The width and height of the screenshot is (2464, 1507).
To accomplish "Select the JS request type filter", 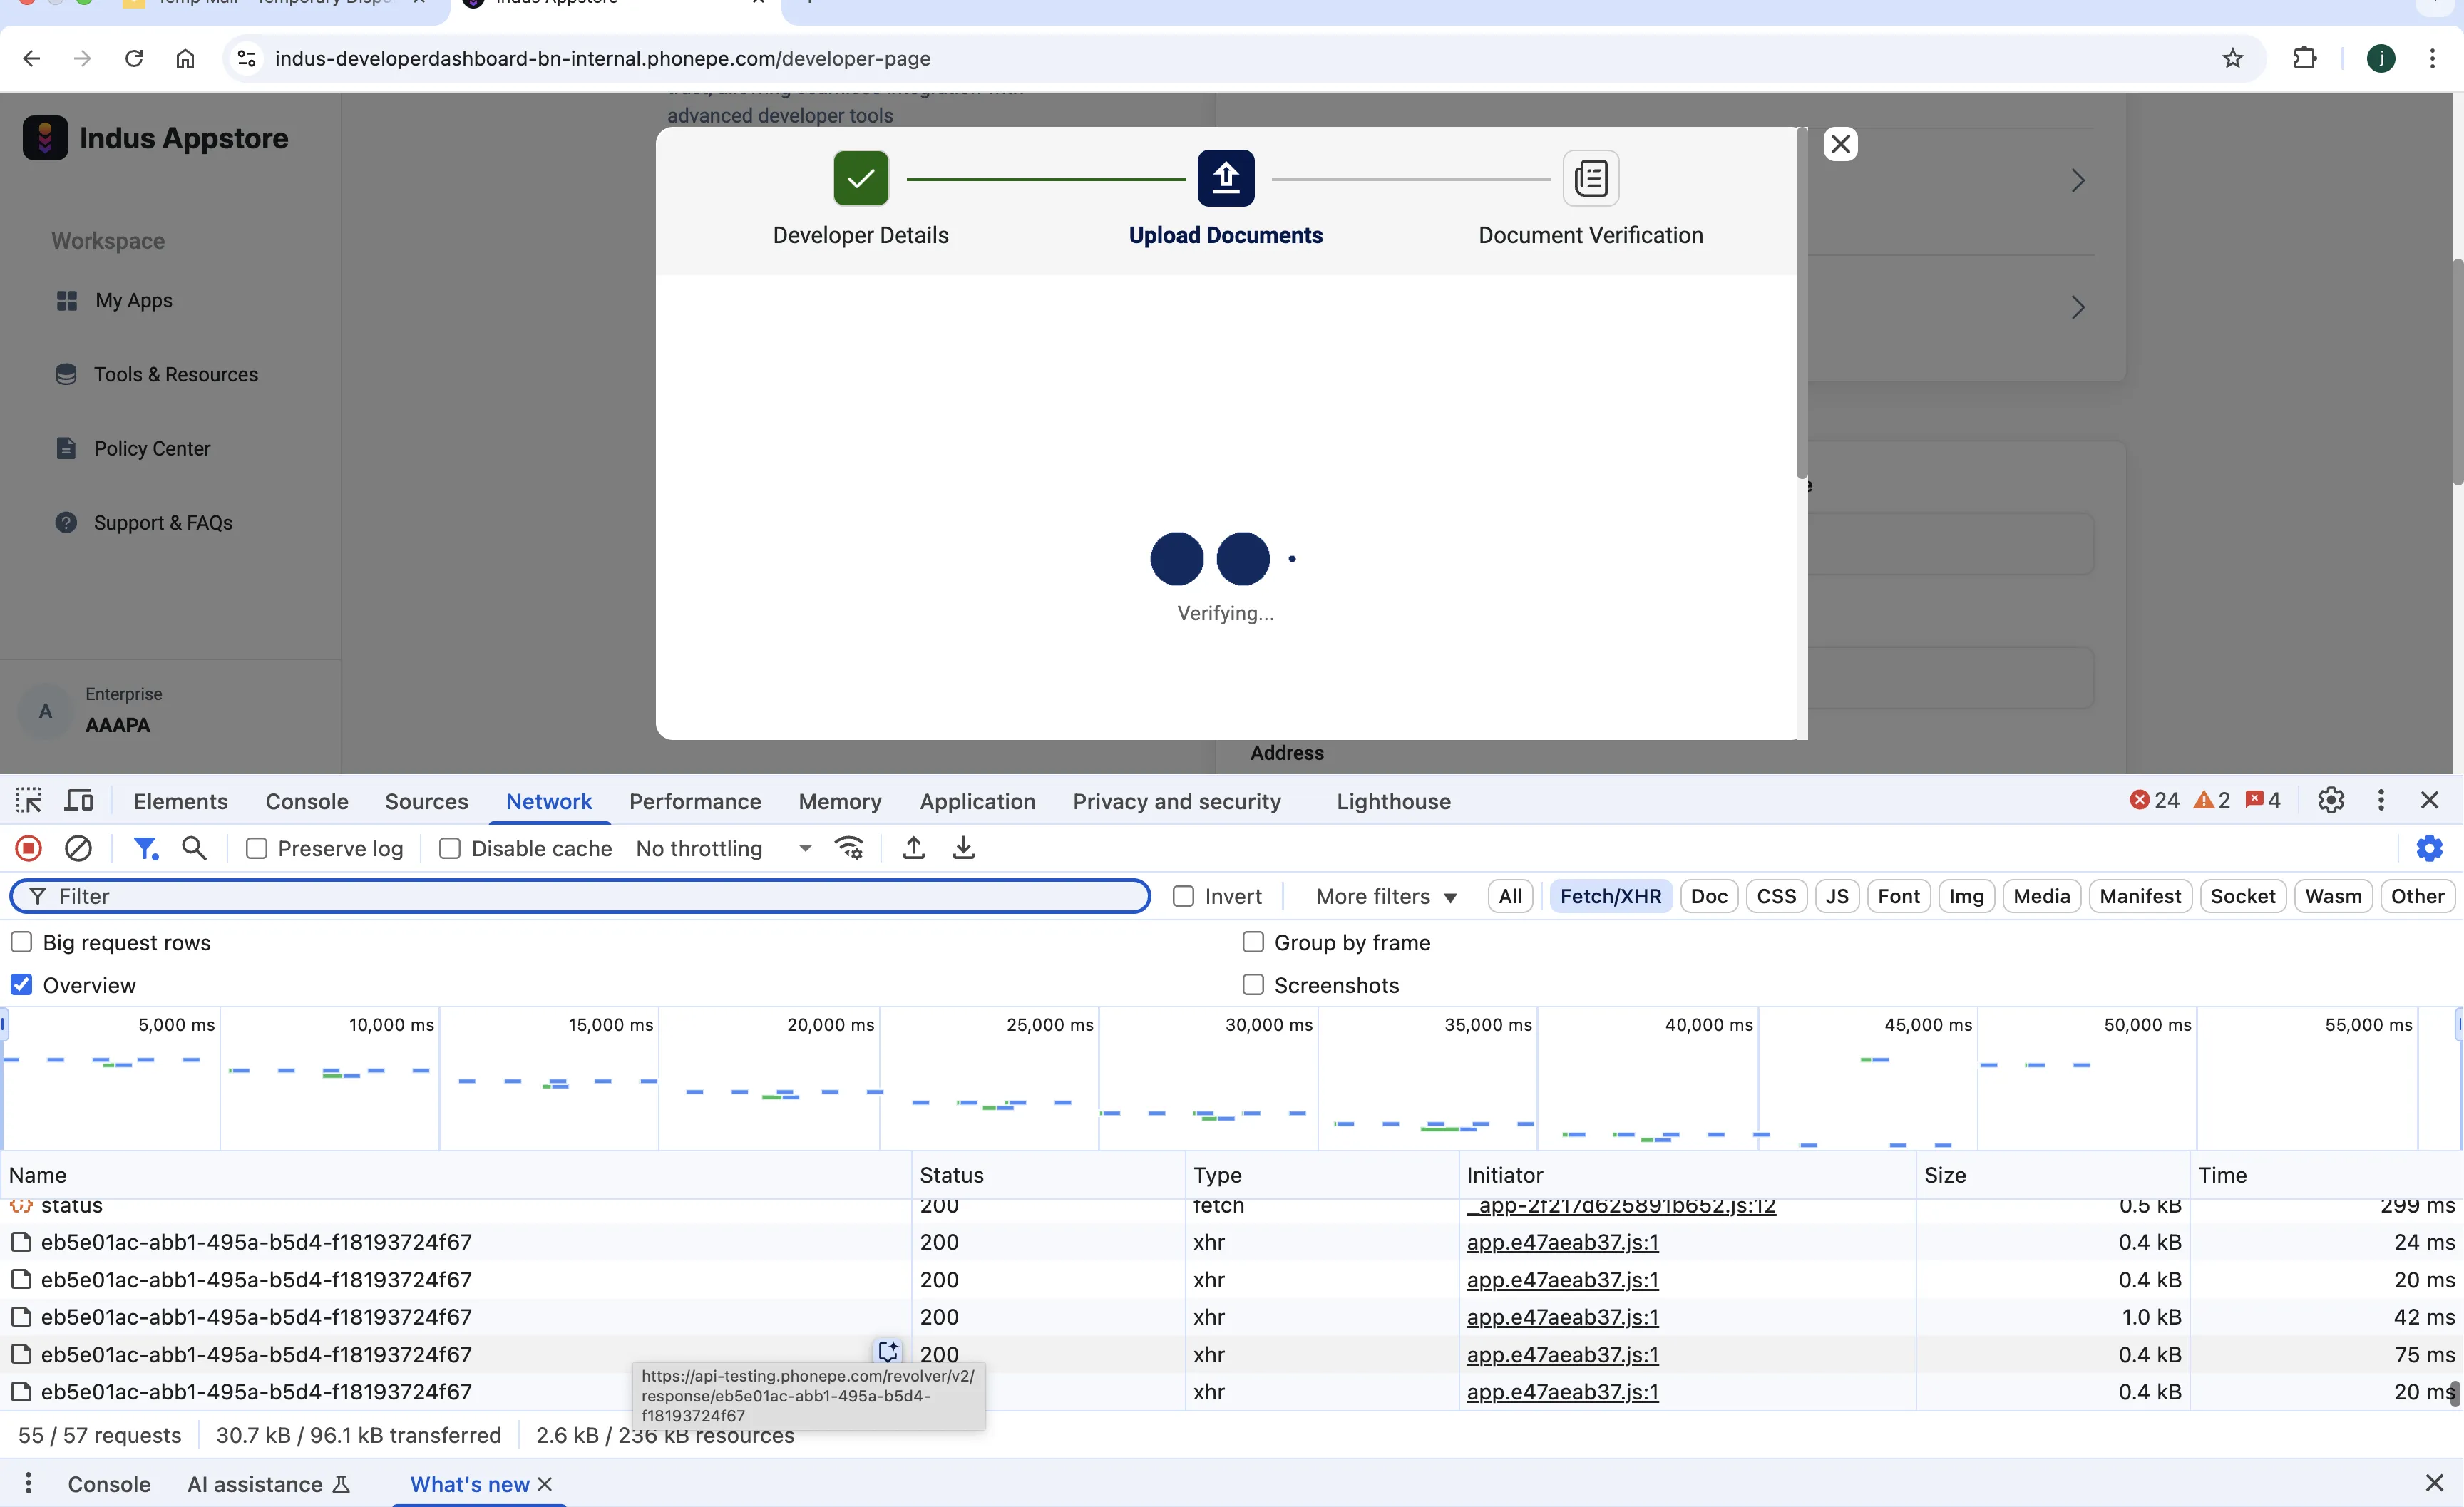I will coord(1837,896).
